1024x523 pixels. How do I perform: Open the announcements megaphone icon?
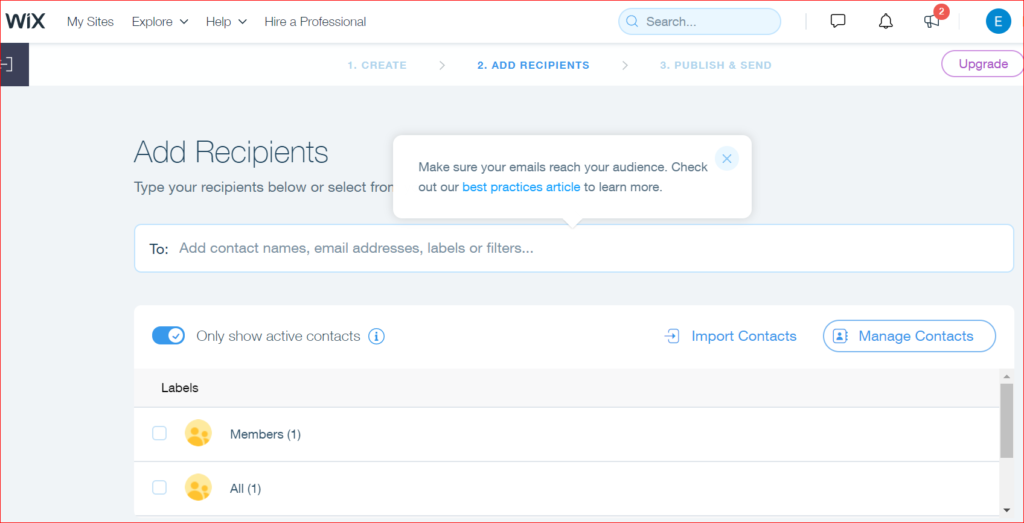tap(931, 22)
